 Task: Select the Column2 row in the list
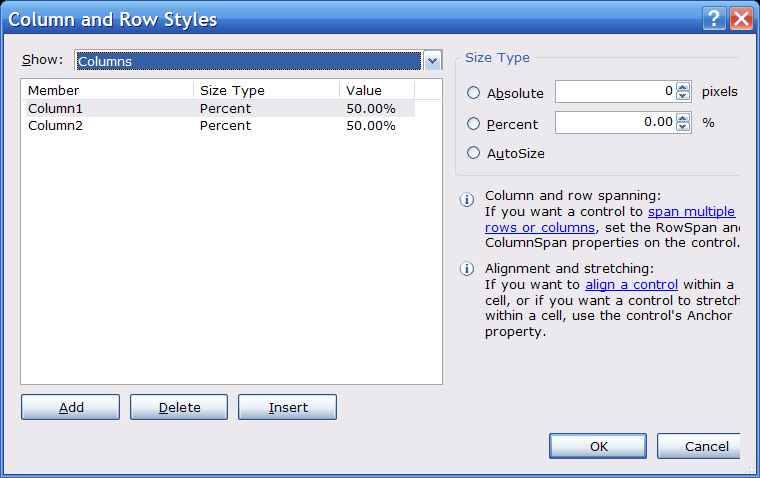pos(55,126)
